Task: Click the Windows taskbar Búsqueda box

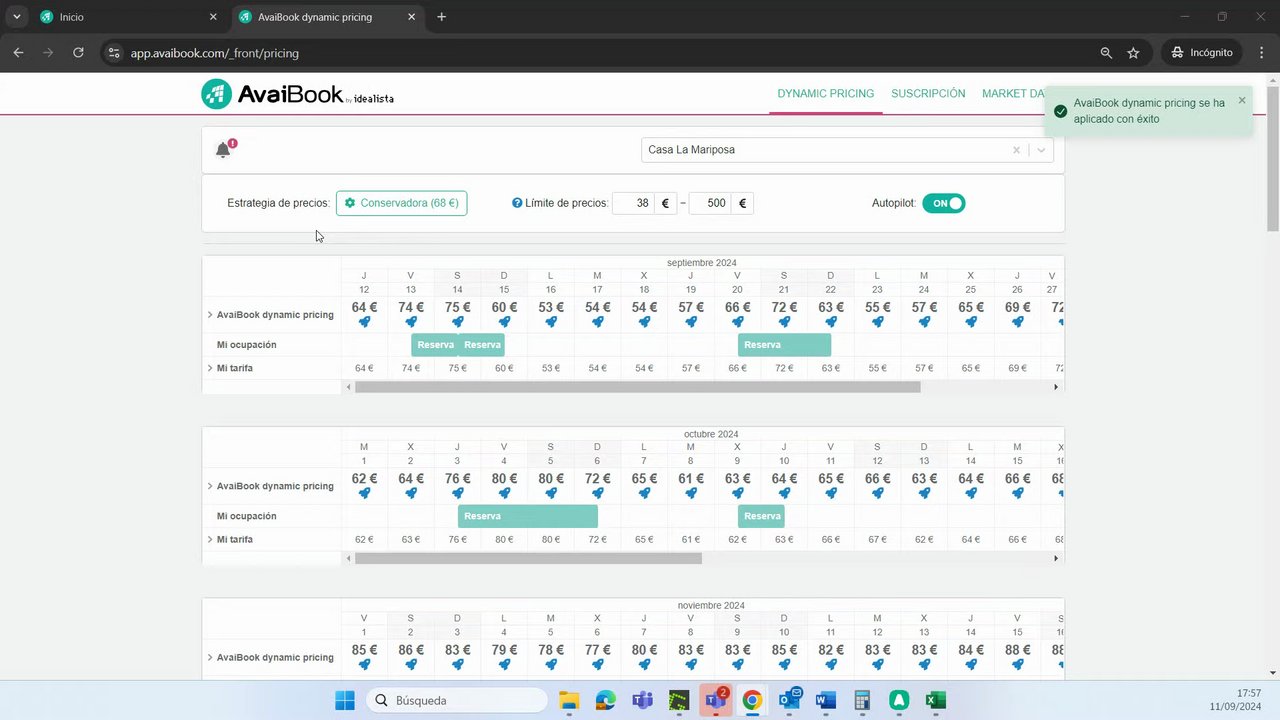Action: 458,700
